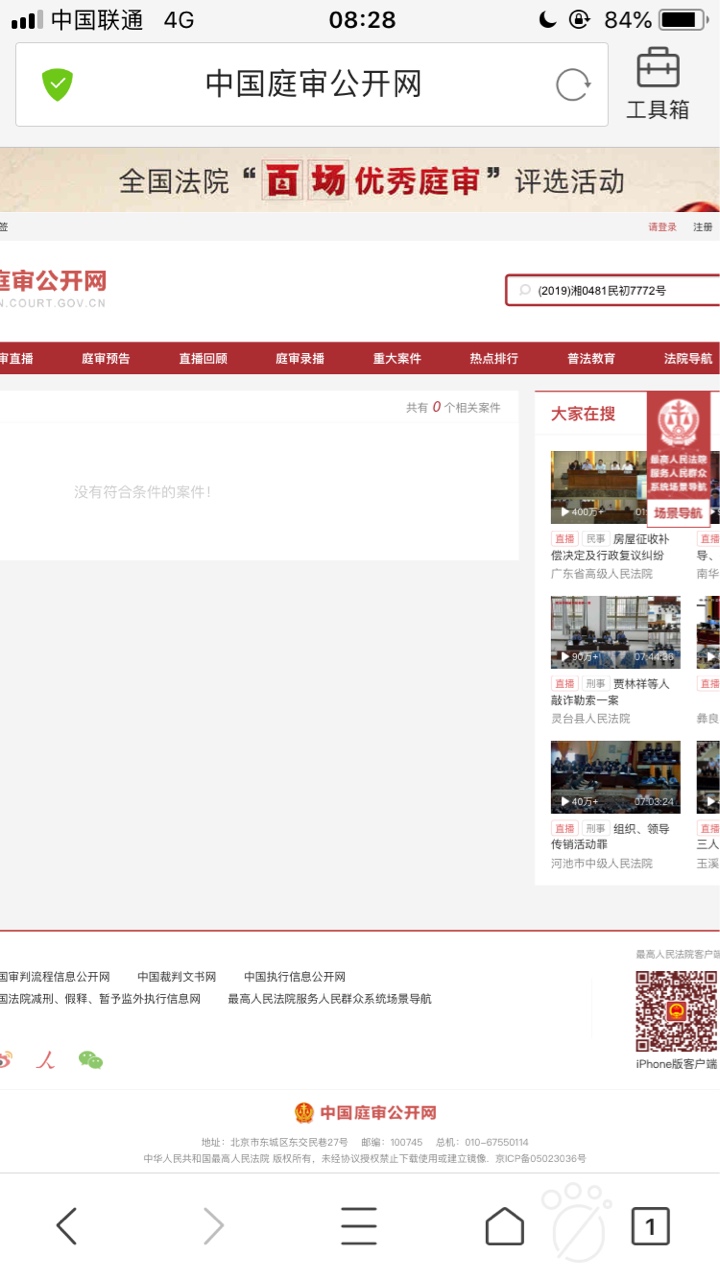This screenshot has width=720, height=1280.
Task: Click the 注册 register link
Action: click(x=703, y=227)
